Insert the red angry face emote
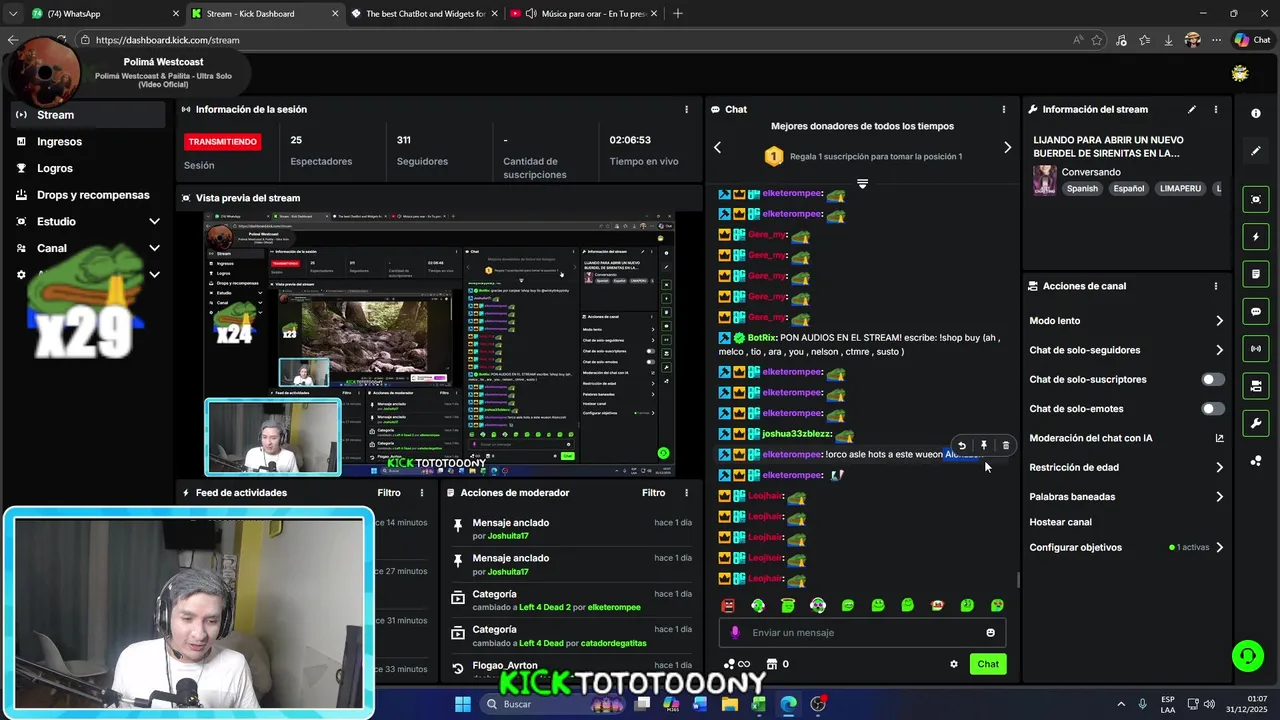The width and height of the screenshot is (1280, 720). coord(728,605)
